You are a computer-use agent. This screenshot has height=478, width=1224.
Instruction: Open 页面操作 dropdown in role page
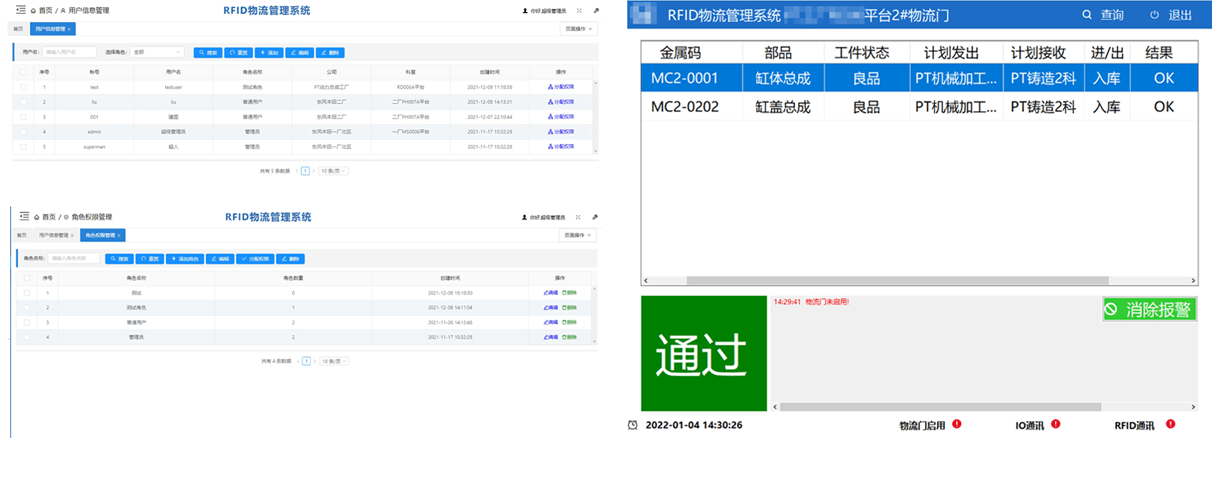[x=578, y=235]
